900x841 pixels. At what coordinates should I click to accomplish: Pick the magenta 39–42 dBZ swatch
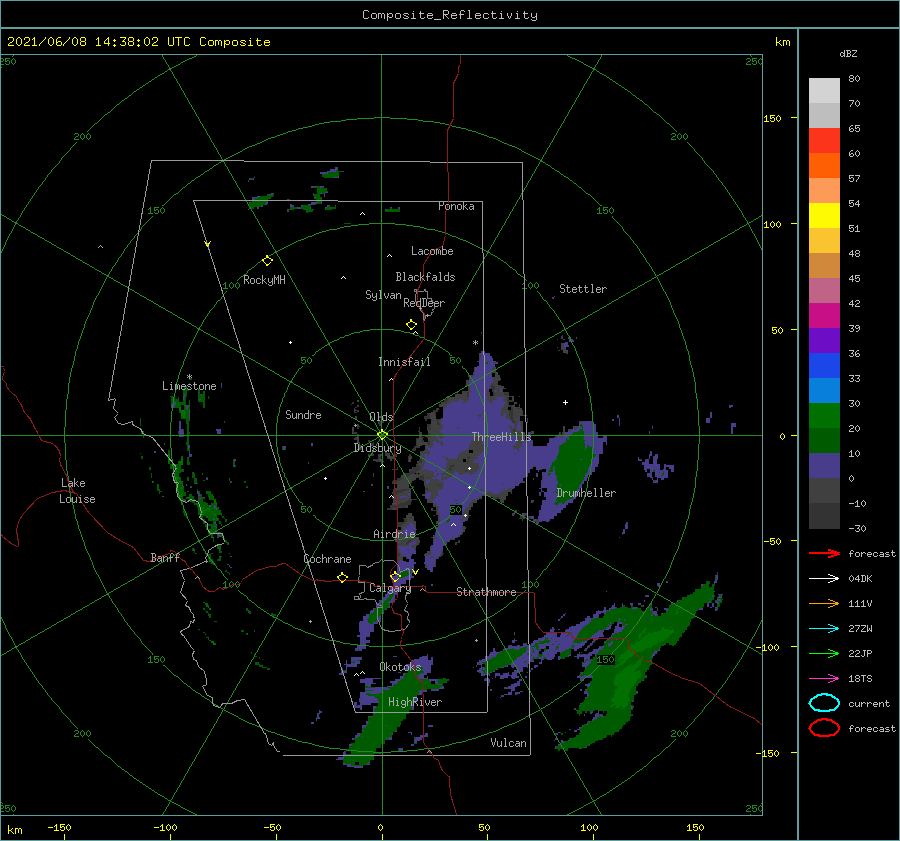[824, 316]
